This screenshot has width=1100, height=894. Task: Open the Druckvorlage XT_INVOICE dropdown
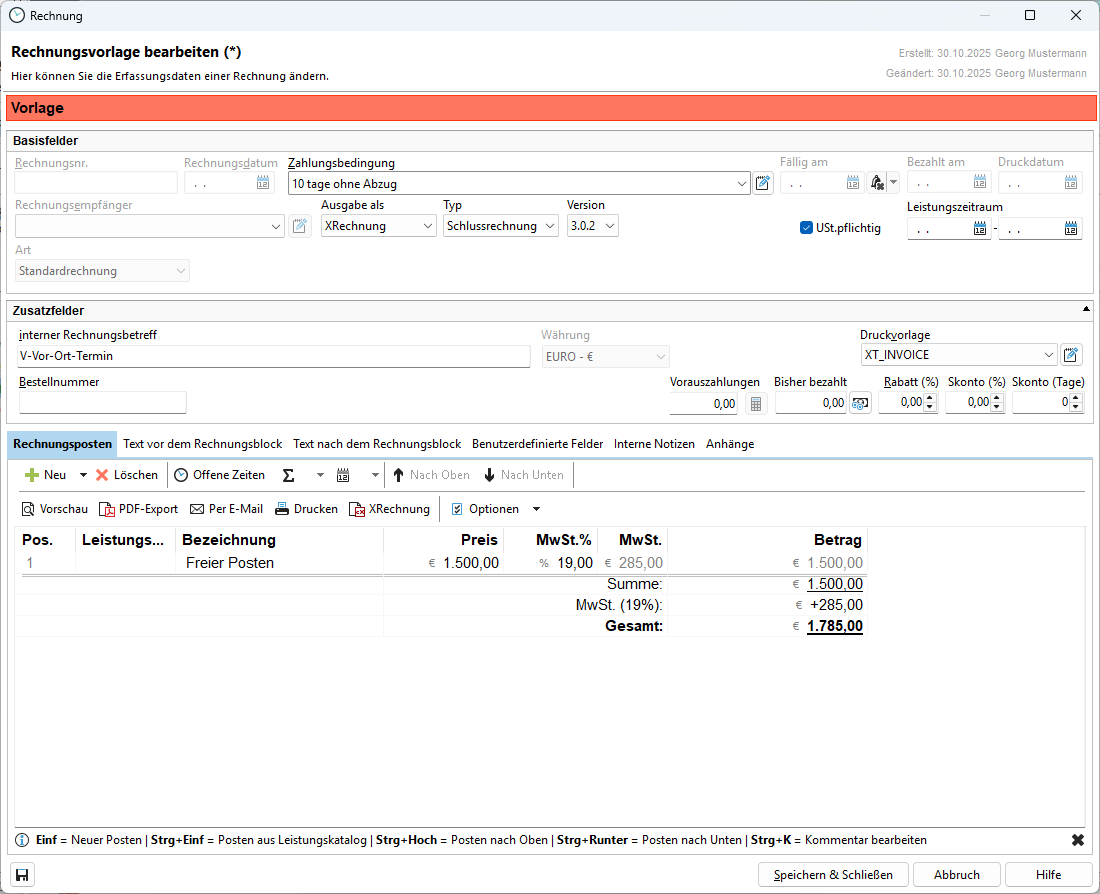pyautogui.click(x=1047, y=355)
